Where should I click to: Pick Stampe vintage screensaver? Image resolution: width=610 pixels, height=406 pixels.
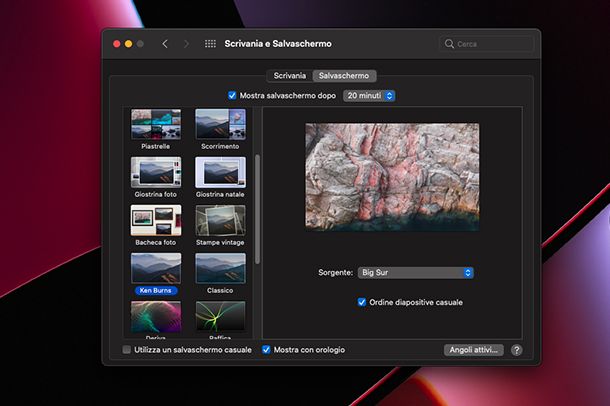coord(220,220)
